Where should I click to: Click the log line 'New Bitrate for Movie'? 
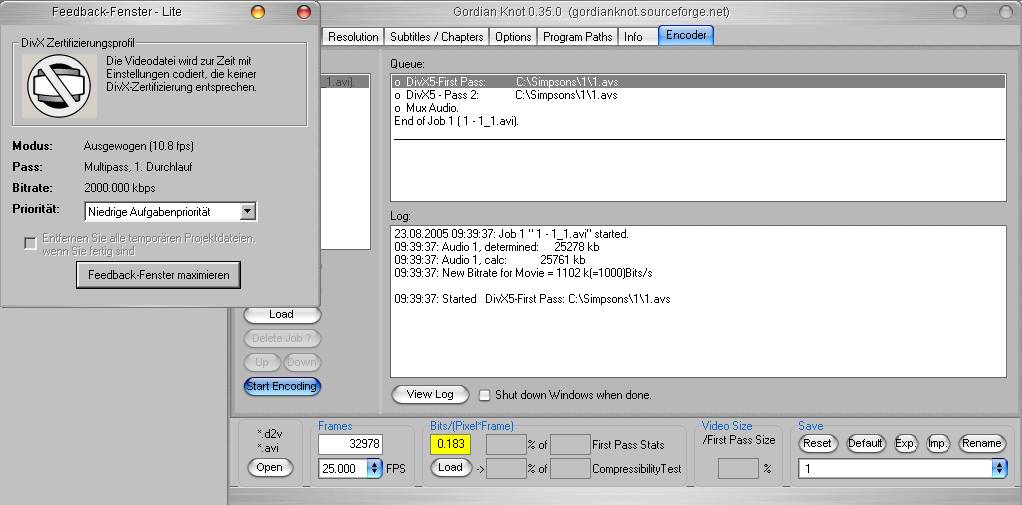(x=523, y=274)
